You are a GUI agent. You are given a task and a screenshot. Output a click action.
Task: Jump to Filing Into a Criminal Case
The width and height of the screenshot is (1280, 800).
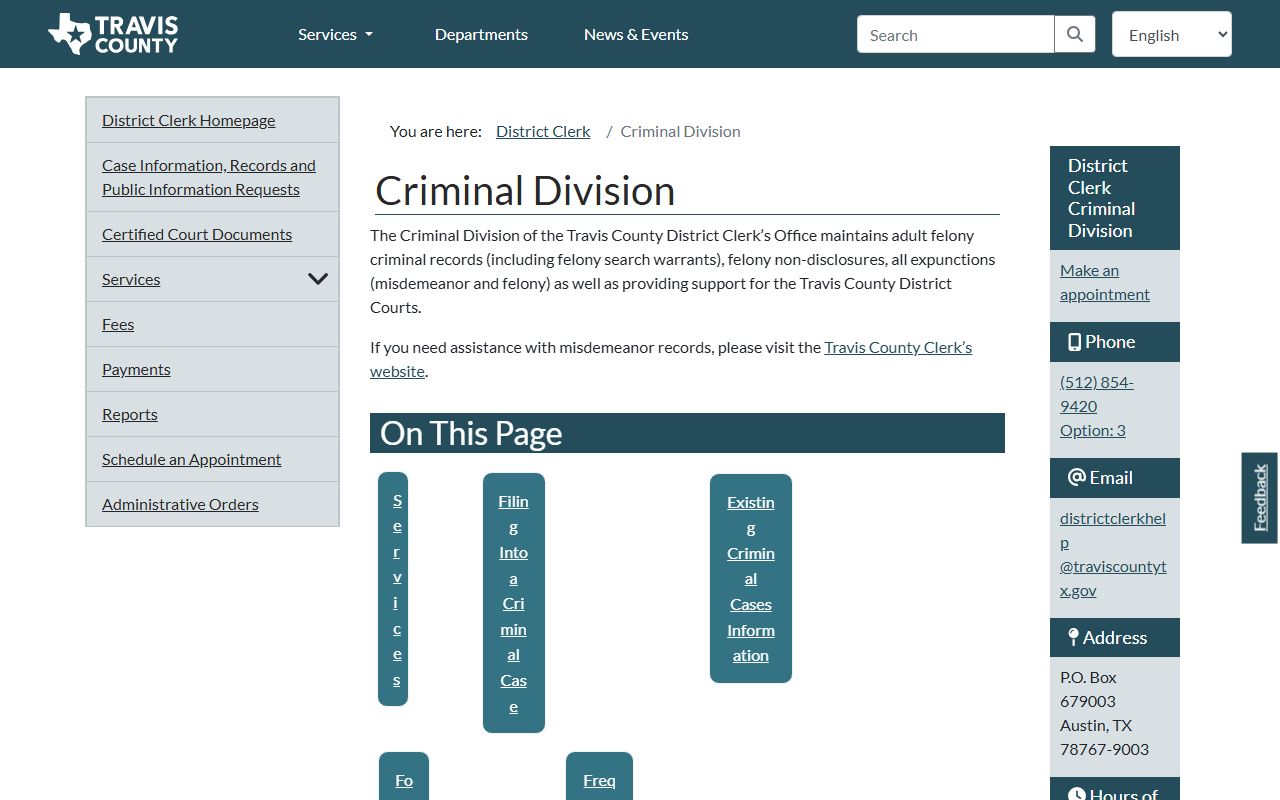[514, 603]
